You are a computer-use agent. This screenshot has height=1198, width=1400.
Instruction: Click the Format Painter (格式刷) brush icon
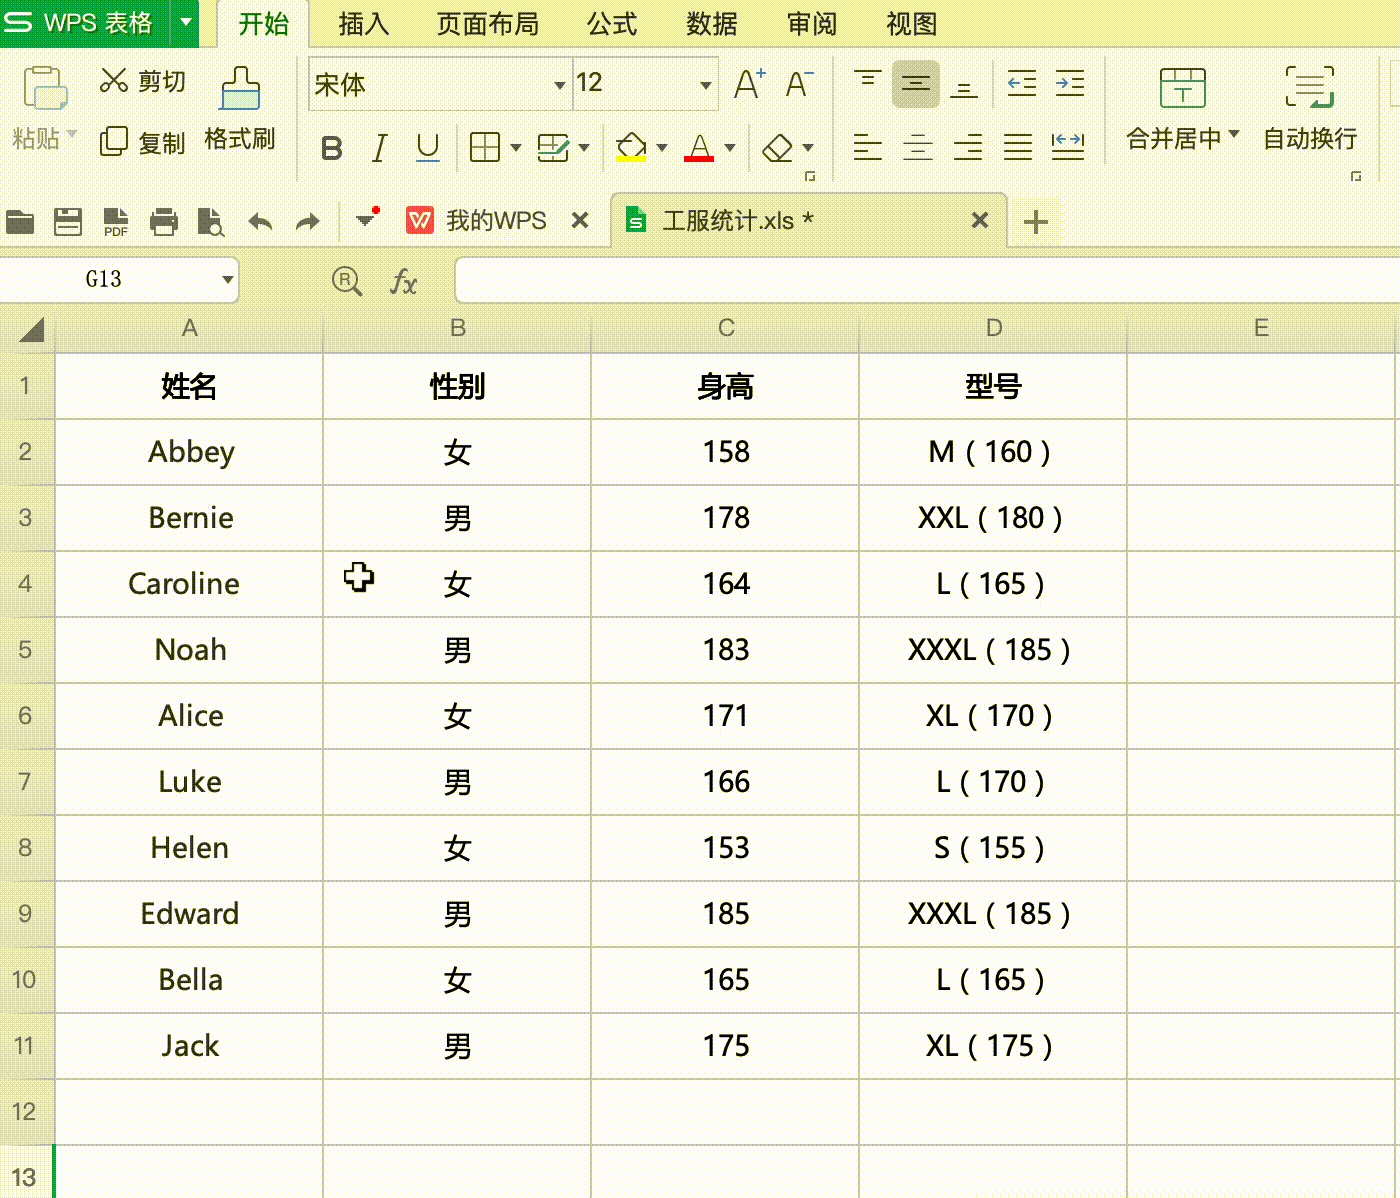coord(240,88)
